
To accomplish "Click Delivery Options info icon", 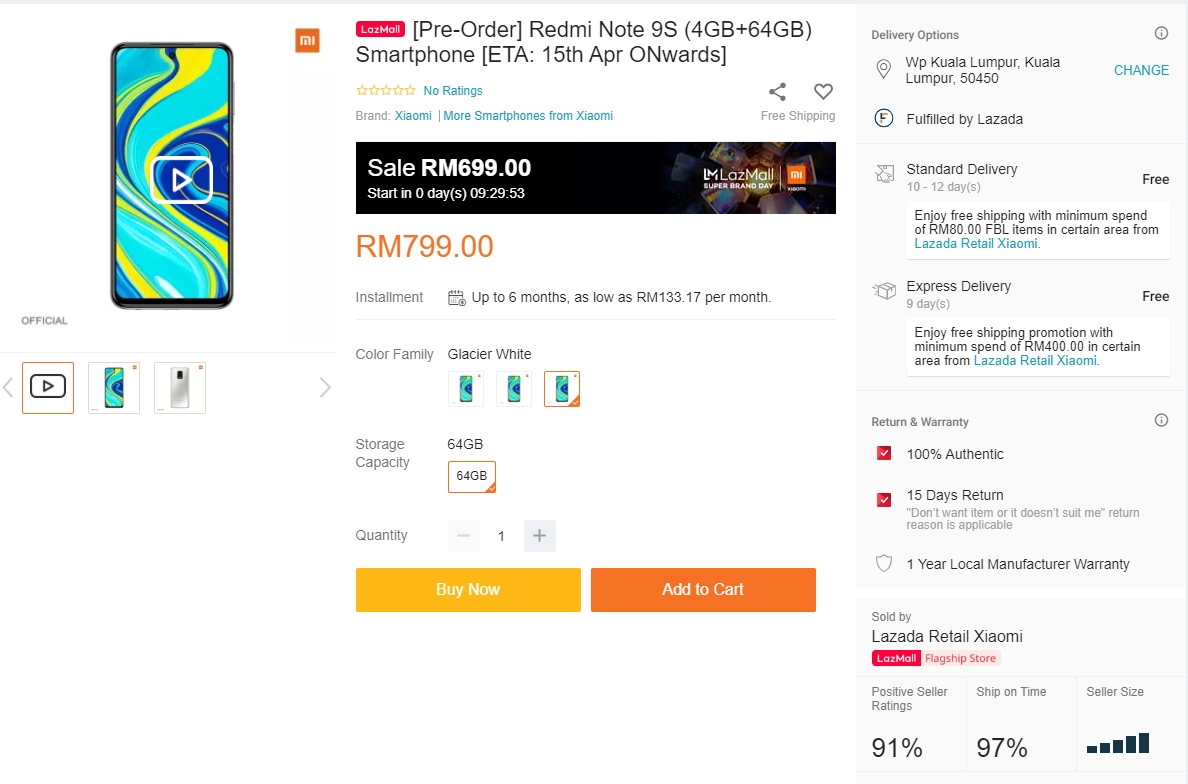I will (1161, 34).
